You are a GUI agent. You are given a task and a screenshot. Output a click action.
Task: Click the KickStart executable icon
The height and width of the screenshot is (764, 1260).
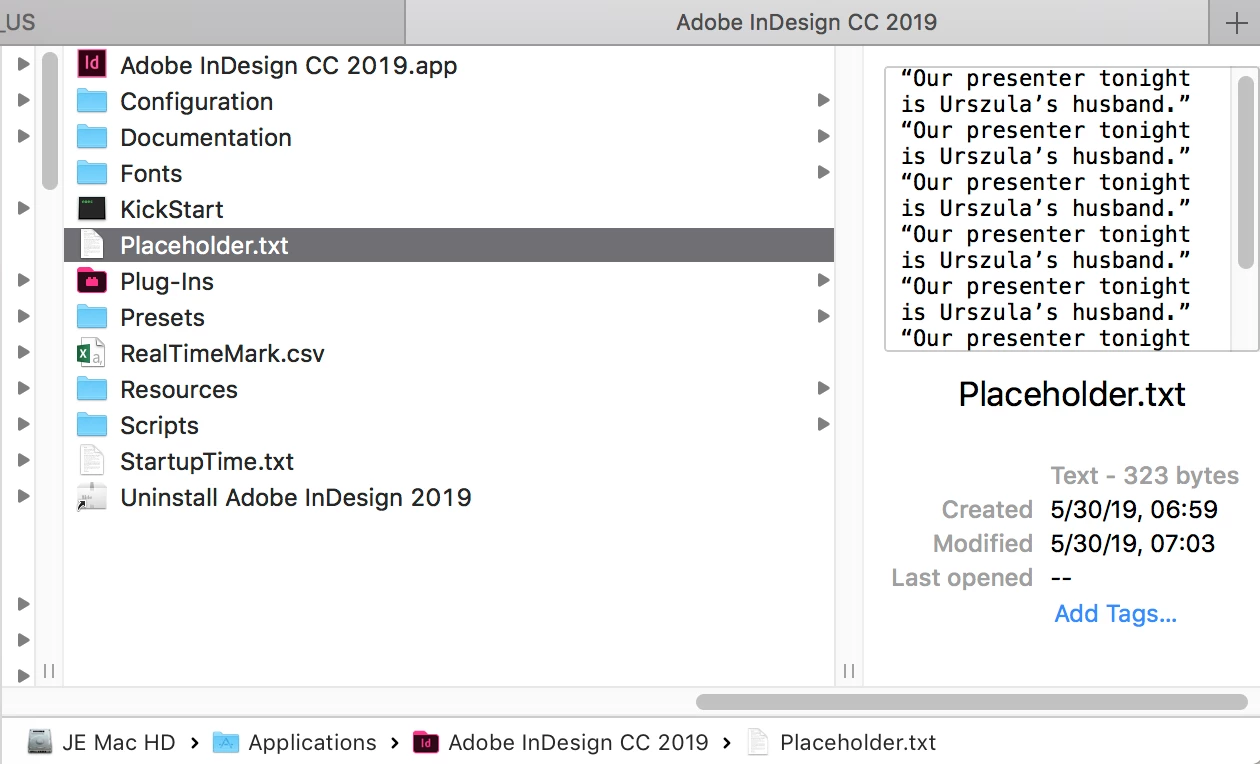tap(92, 209)
